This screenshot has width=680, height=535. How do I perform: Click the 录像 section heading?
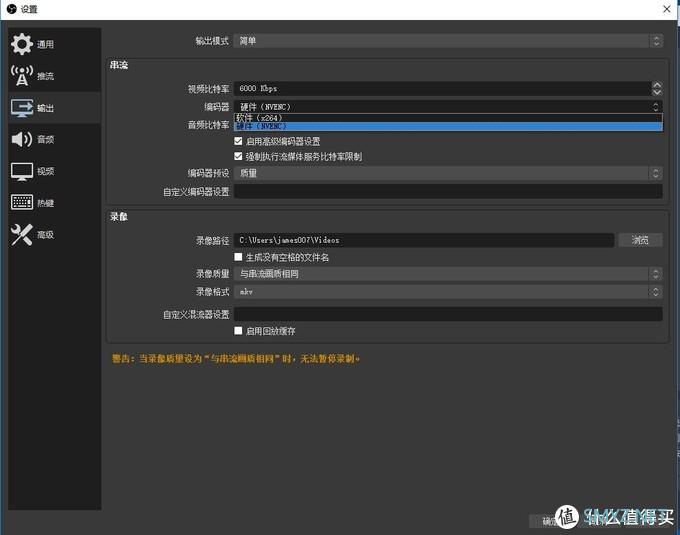118,217
